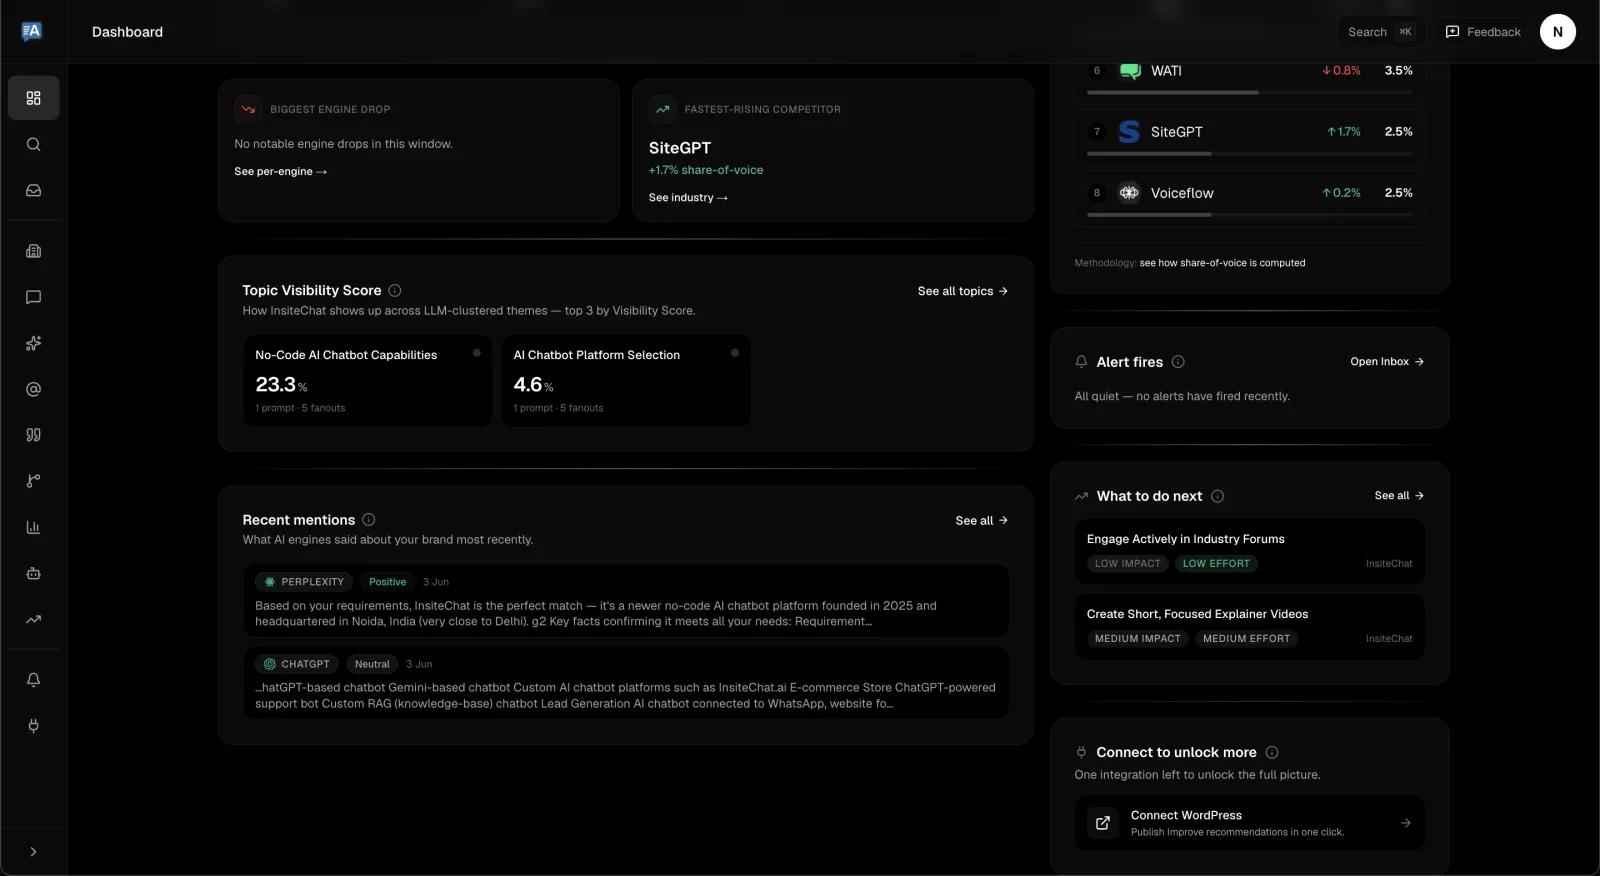Open the No-Code AI Chatbot Capabilities card
Viewport: 1600px width, 876px height.
[x=368, y=381]
